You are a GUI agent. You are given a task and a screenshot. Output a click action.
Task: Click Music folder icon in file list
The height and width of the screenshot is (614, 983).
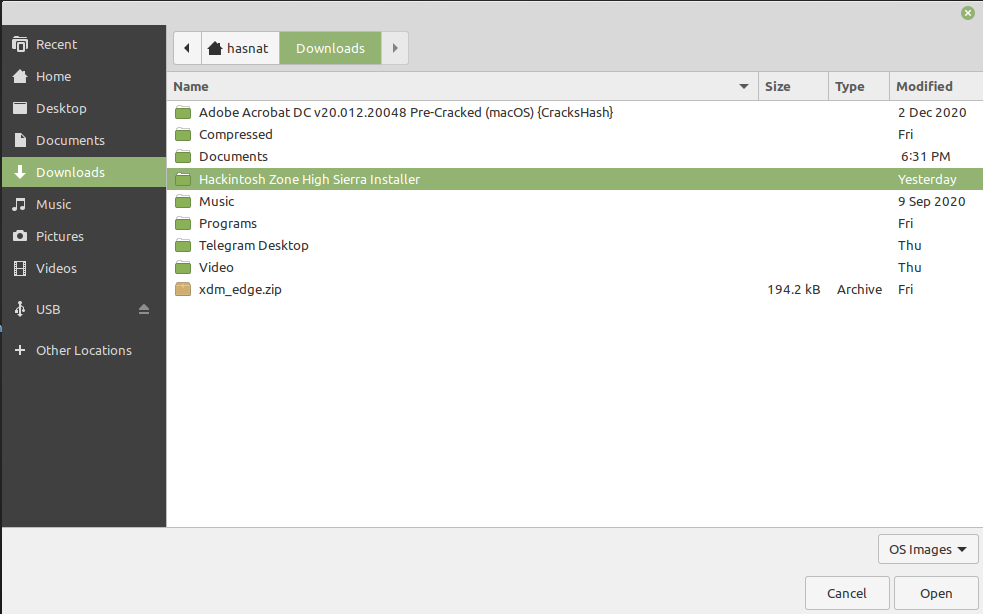coord(183,201)
